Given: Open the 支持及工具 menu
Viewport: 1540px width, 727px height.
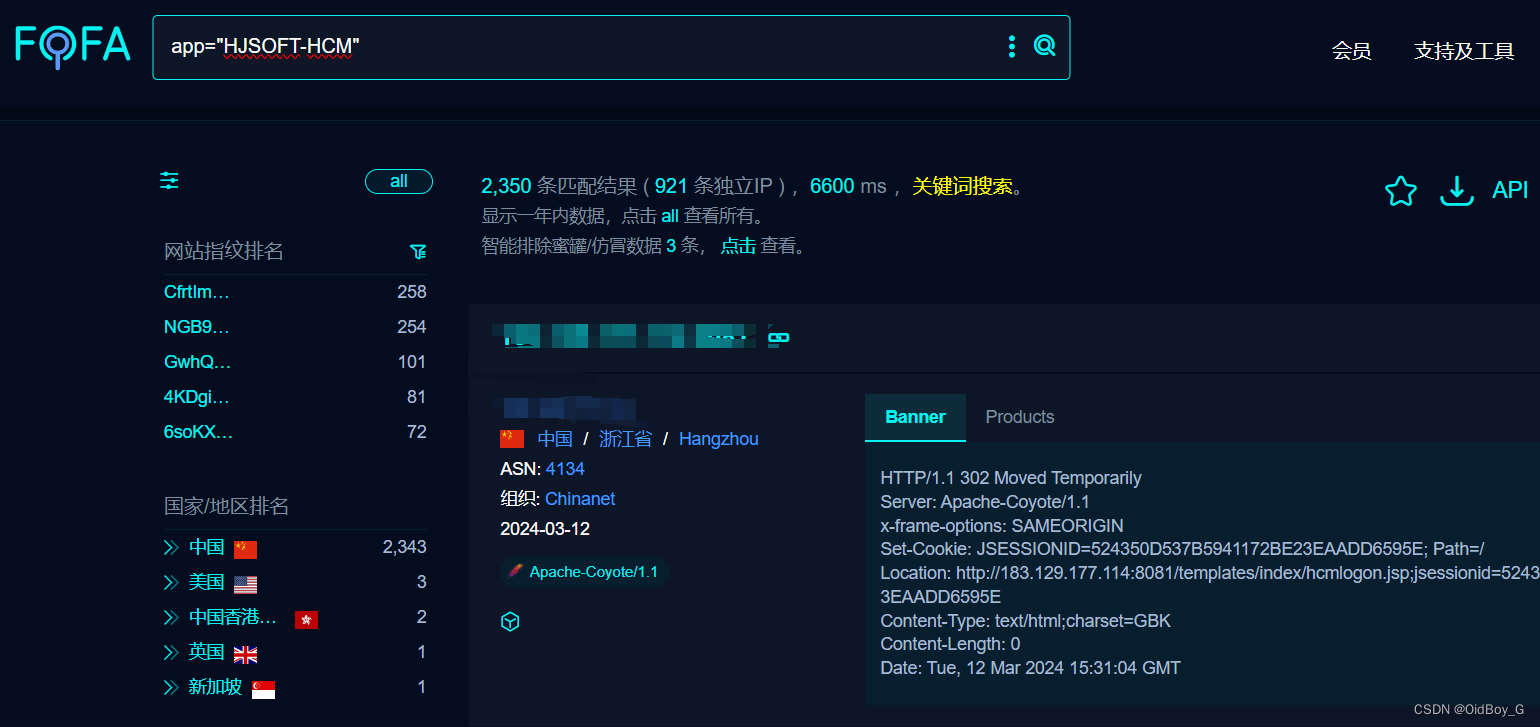Looking at the screenshot, I should click(x=1464, y=51).
